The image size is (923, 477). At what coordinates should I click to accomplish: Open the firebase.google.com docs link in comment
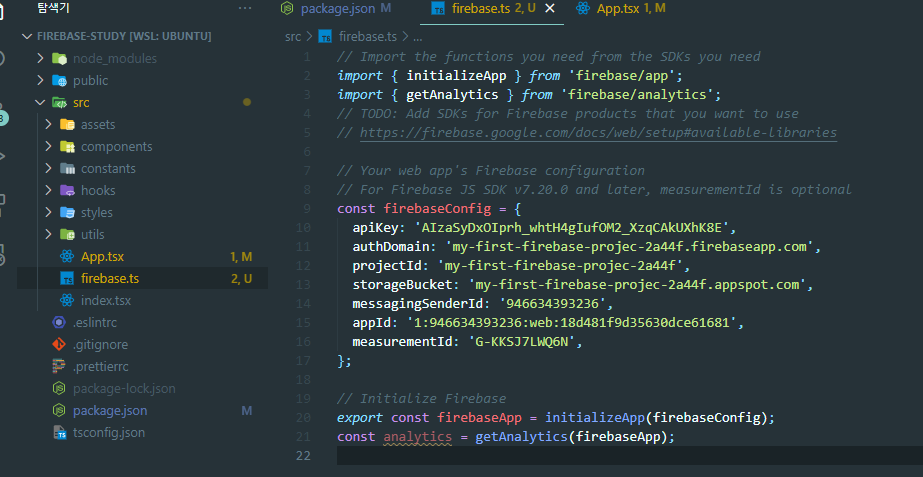tap(598, 132)
